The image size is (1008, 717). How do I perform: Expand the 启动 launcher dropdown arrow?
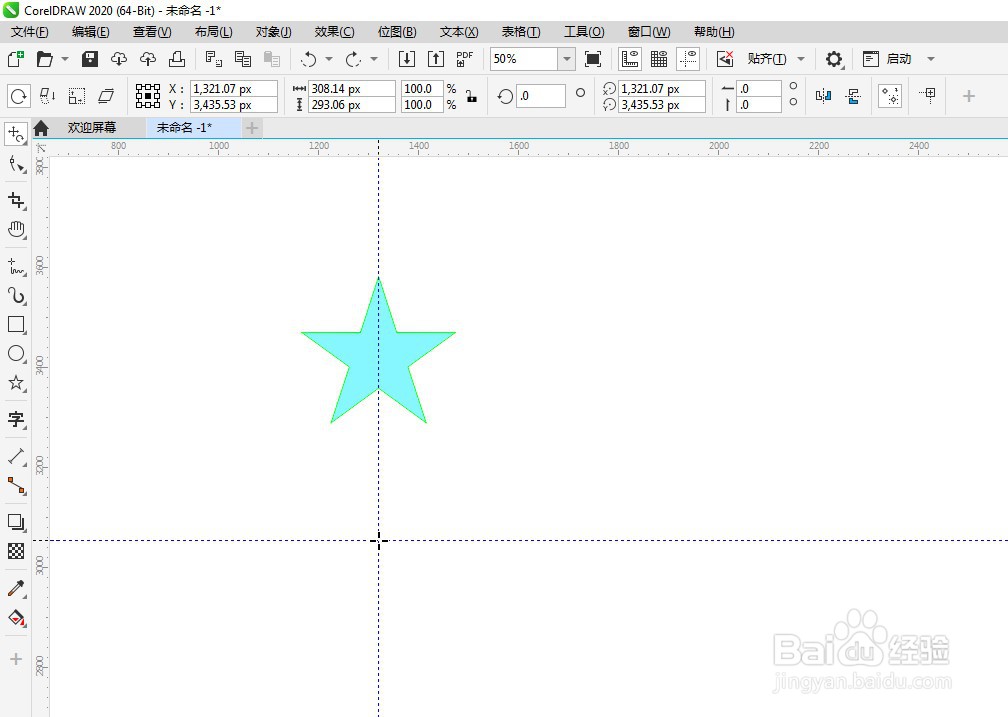[x=931, y=59]
